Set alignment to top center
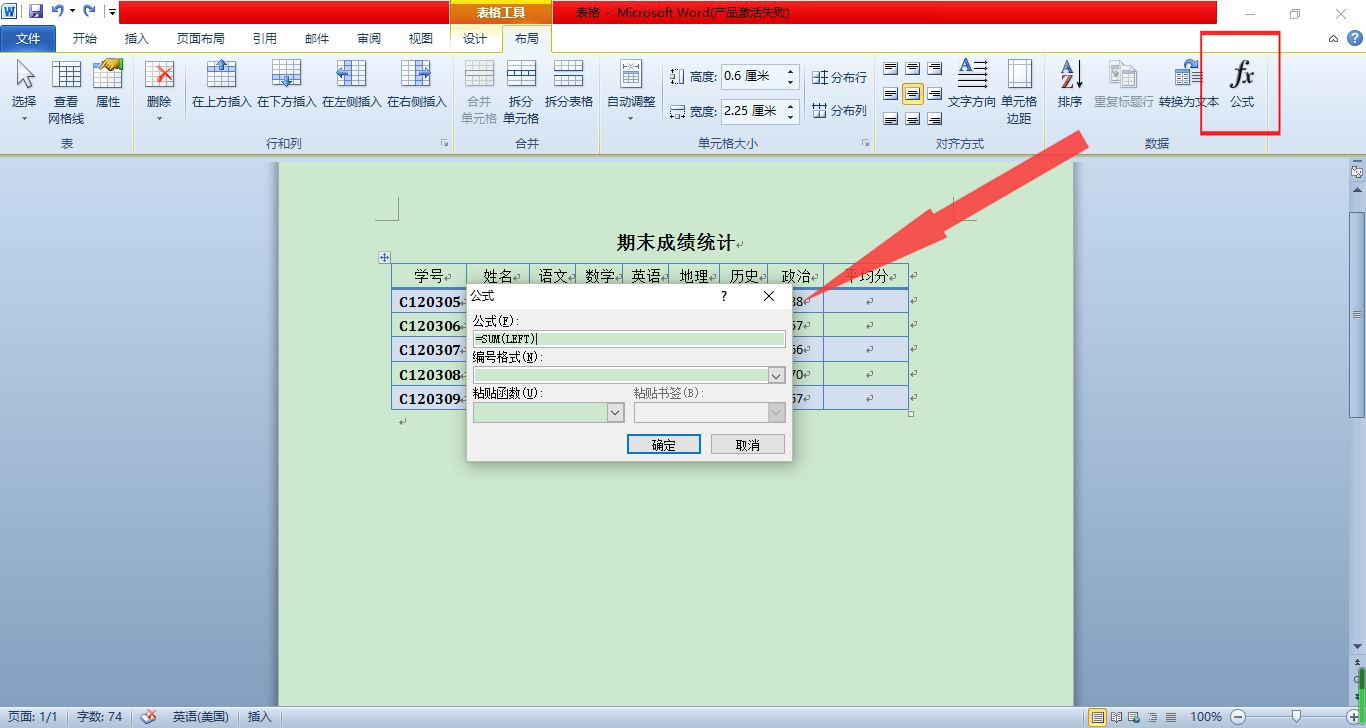Screen dimensions: 1366x728 (x=912, y=68)
